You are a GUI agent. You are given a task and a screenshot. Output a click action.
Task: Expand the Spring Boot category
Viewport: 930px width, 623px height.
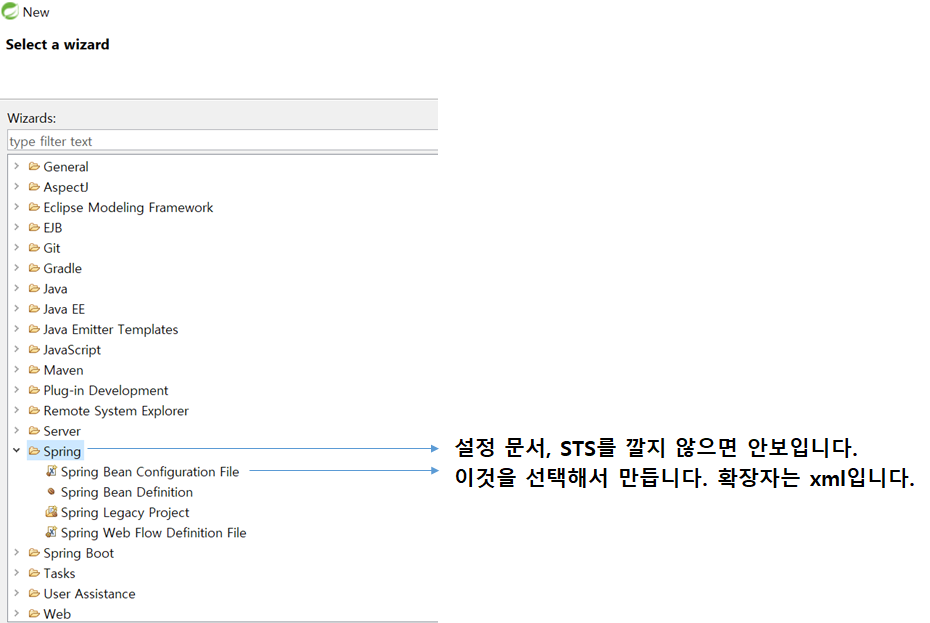tap(17, 553)
